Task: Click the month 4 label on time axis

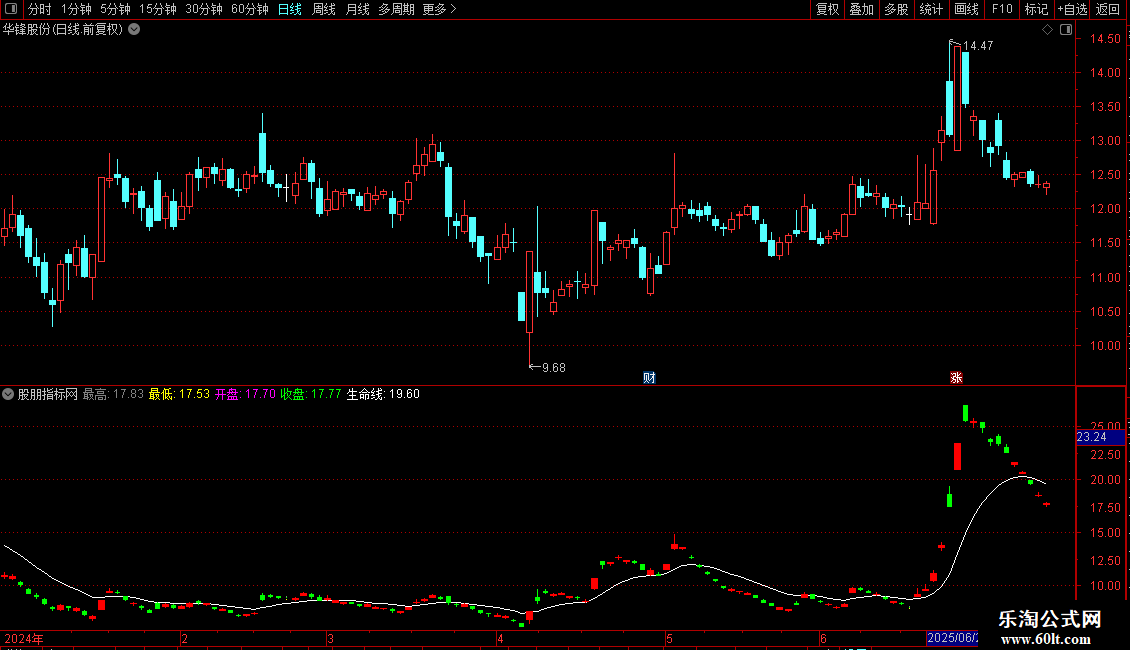Action: (500, 638)
